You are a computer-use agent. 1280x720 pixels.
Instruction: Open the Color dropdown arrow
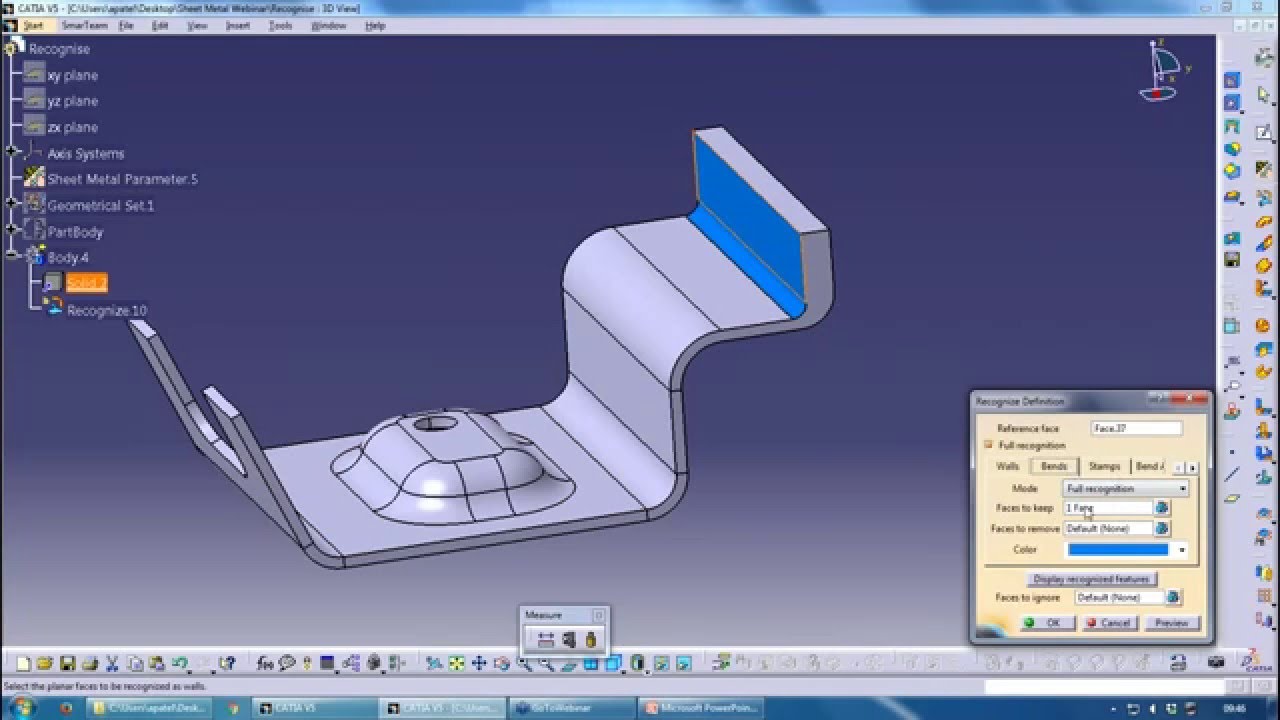pyautogui.click(x=1182, y=549)
